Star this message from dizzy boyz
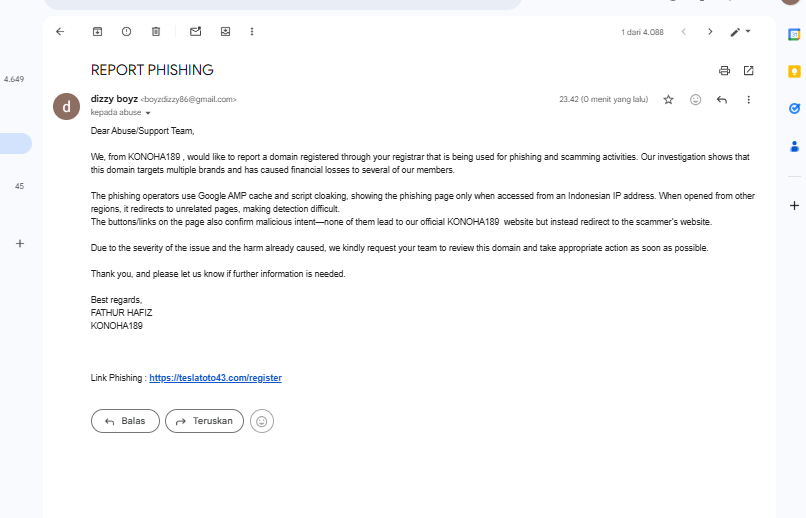 coord(668,100)
